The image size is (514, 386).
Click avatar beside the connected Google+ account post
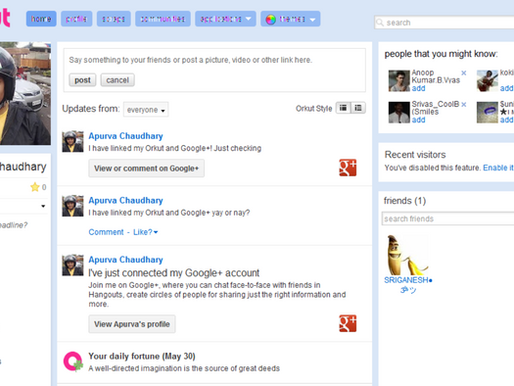[73, 265]
